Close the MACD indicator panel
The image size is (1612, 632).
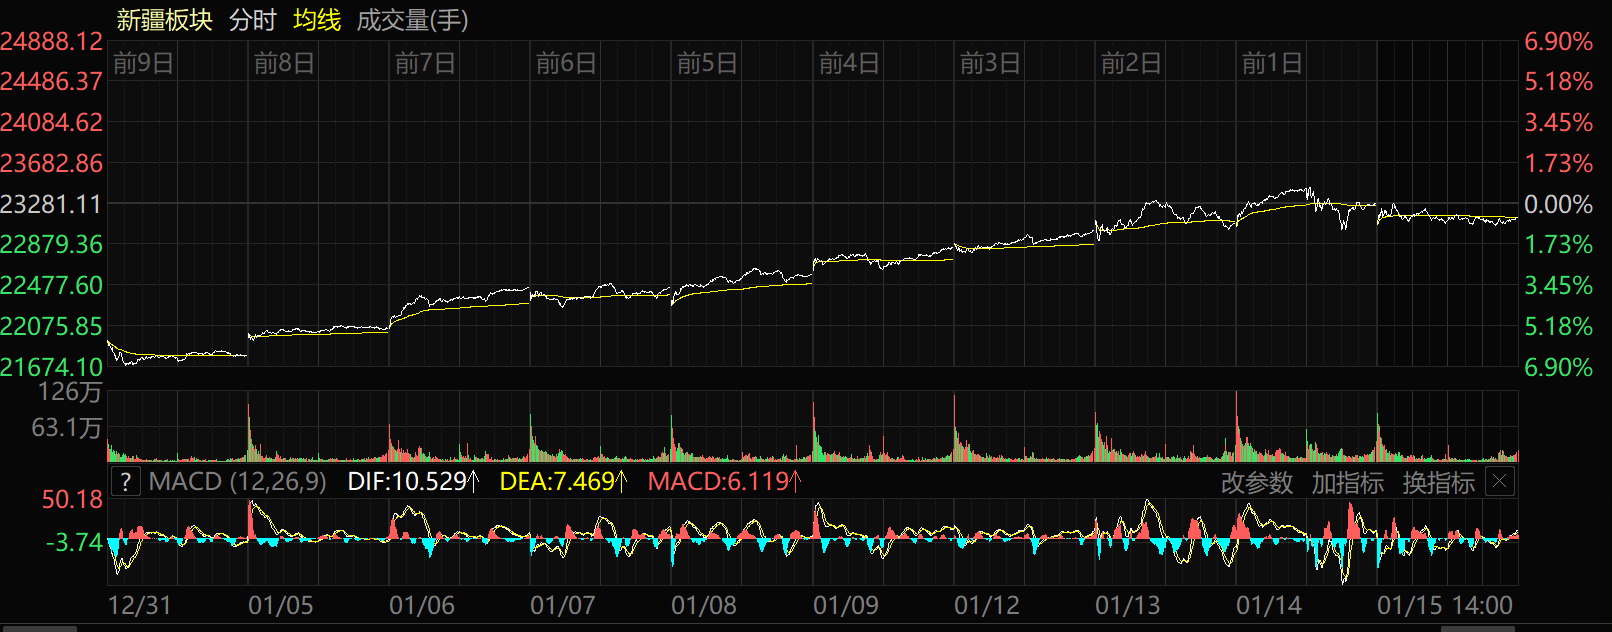[1499, 482]
